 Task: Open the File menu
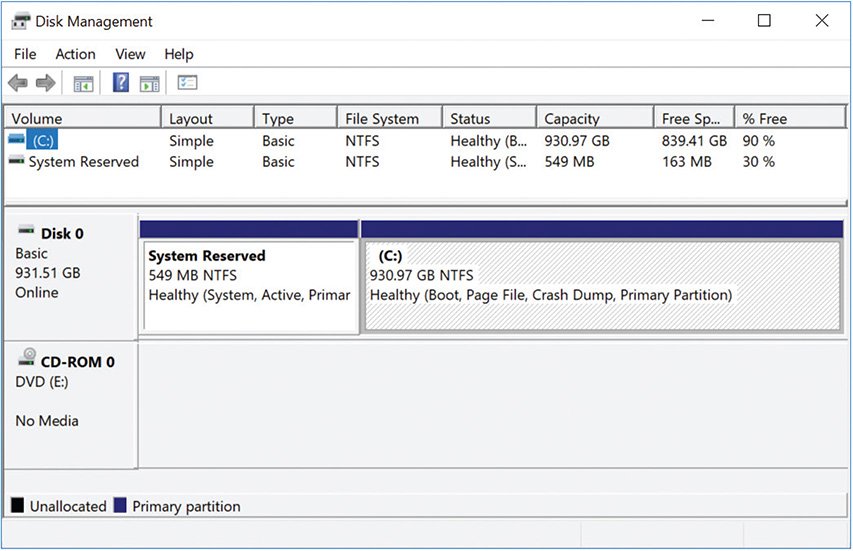(x=25, y=54)
